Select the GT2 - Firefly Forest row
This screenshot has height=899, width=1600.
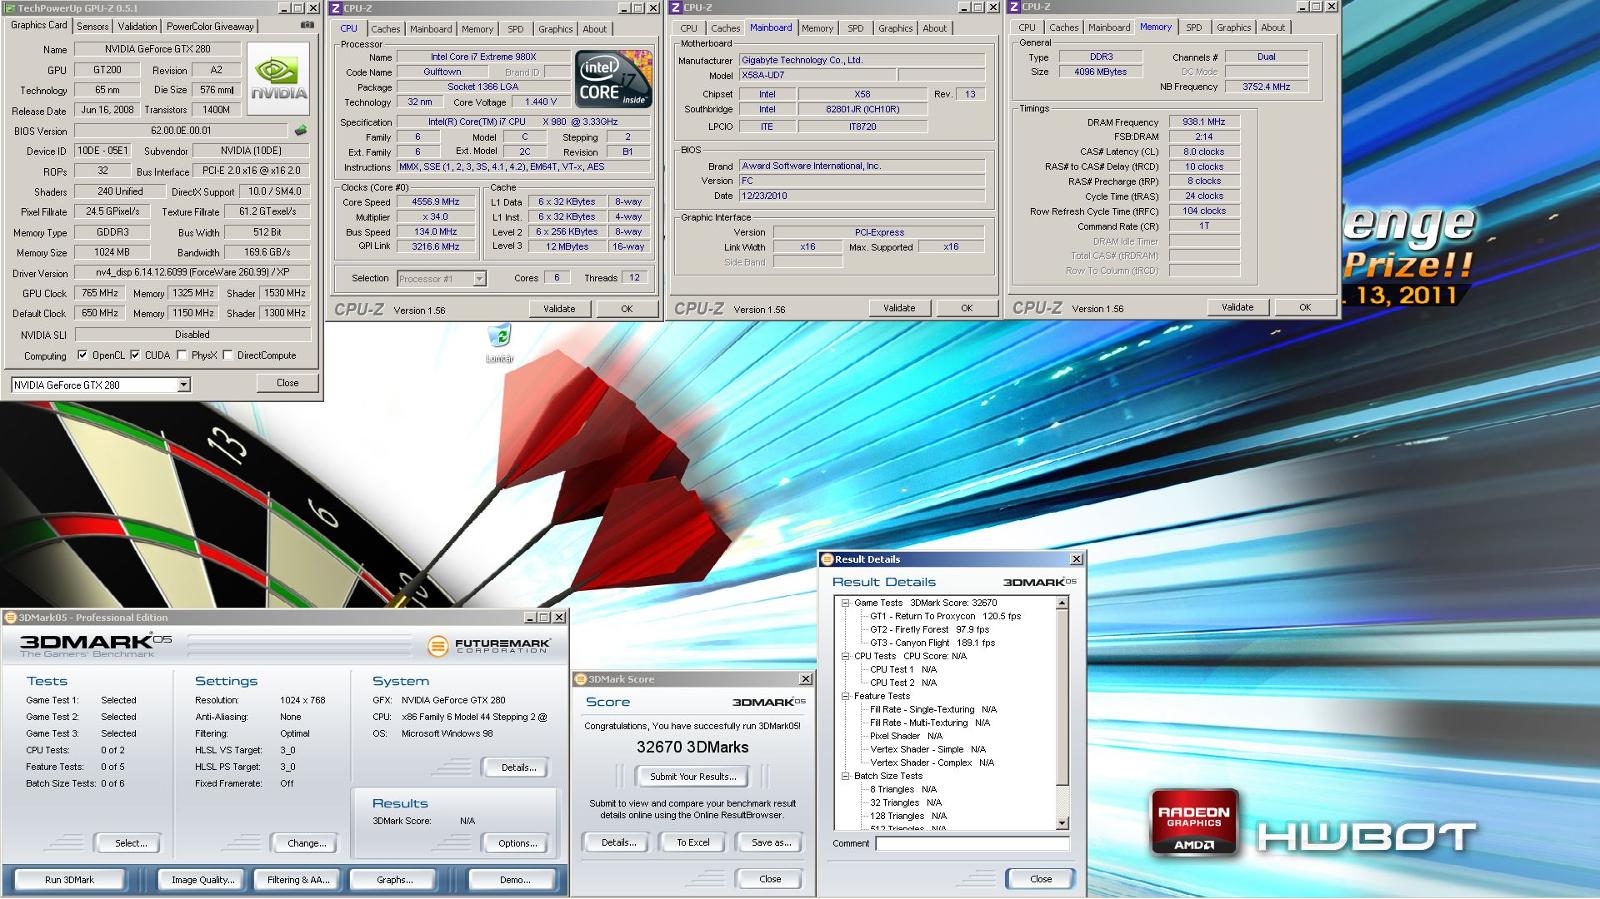point(929,629)
